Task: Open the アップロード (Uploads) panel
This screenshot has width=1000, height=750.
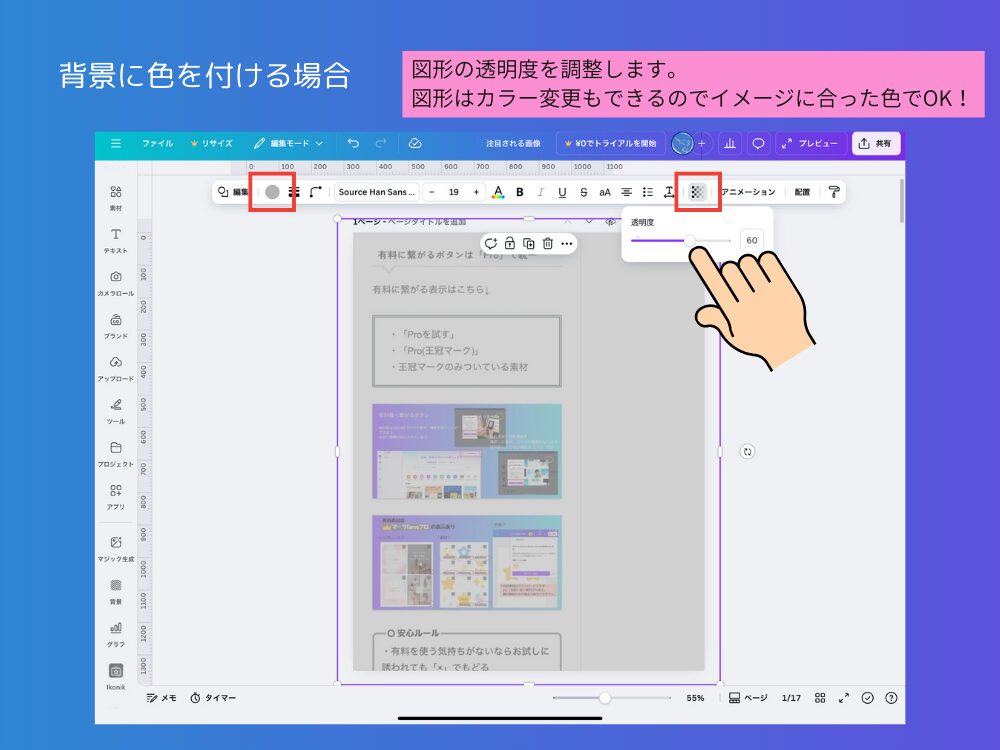Action: (115, 367)
